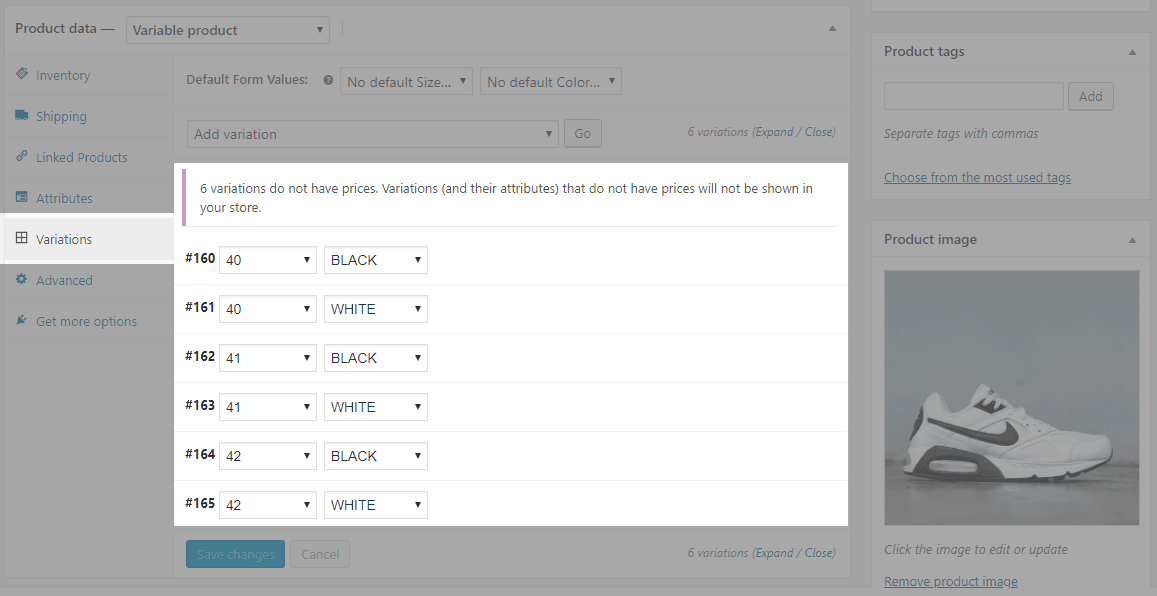Open the Variable product type dropdown
This screenshot has height=596, width=1157.
coord(227,30)
